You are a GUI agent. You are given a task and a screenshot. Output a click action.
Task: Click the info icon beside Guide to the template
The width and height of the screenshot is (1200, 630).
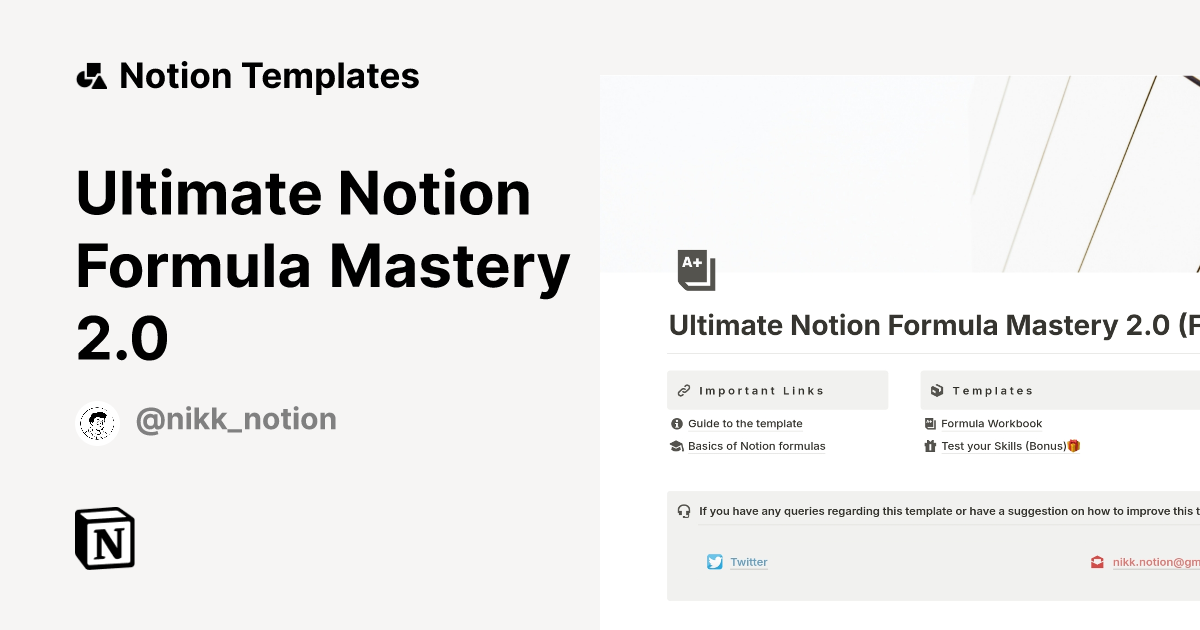677,423
